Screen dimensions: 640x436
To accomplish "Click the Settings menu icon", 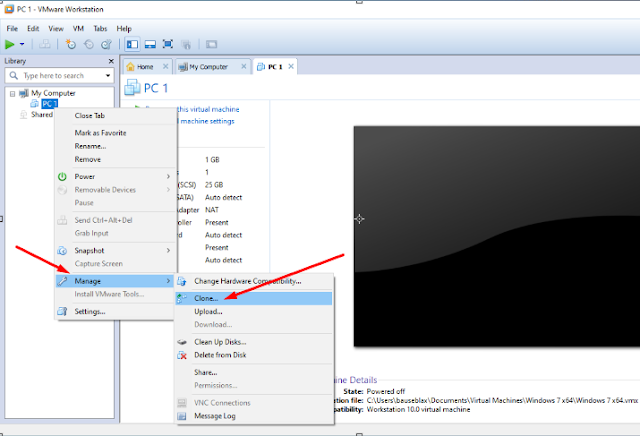I will pos(62,311).
